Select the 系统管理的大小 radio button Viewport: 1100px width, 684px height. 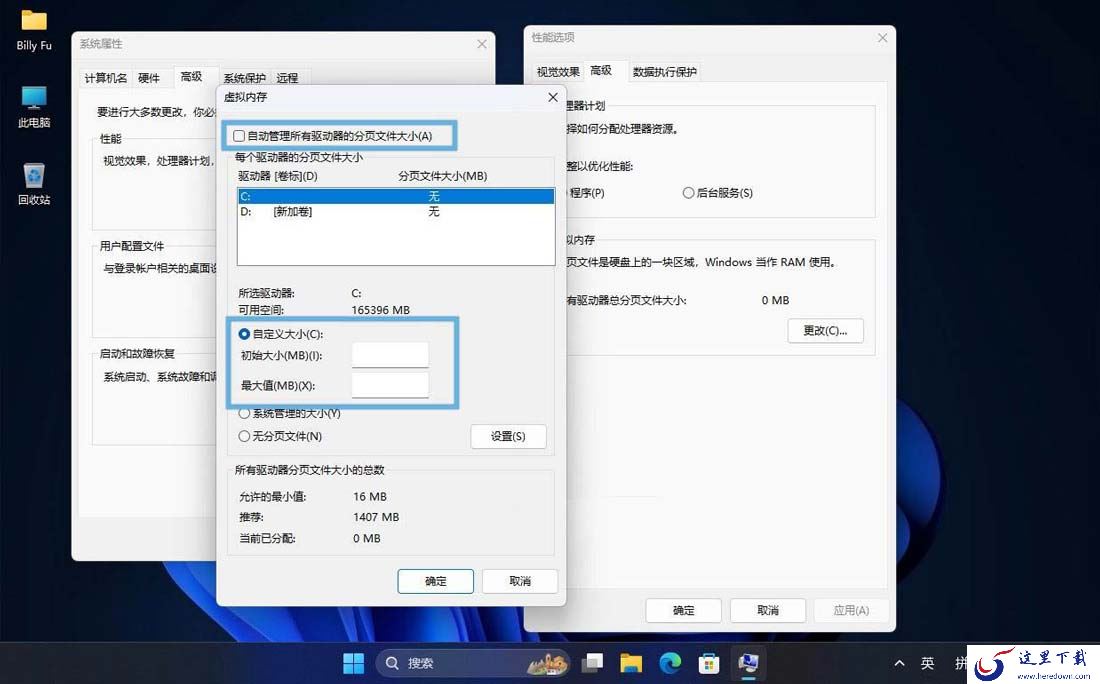tap(244, 414)
